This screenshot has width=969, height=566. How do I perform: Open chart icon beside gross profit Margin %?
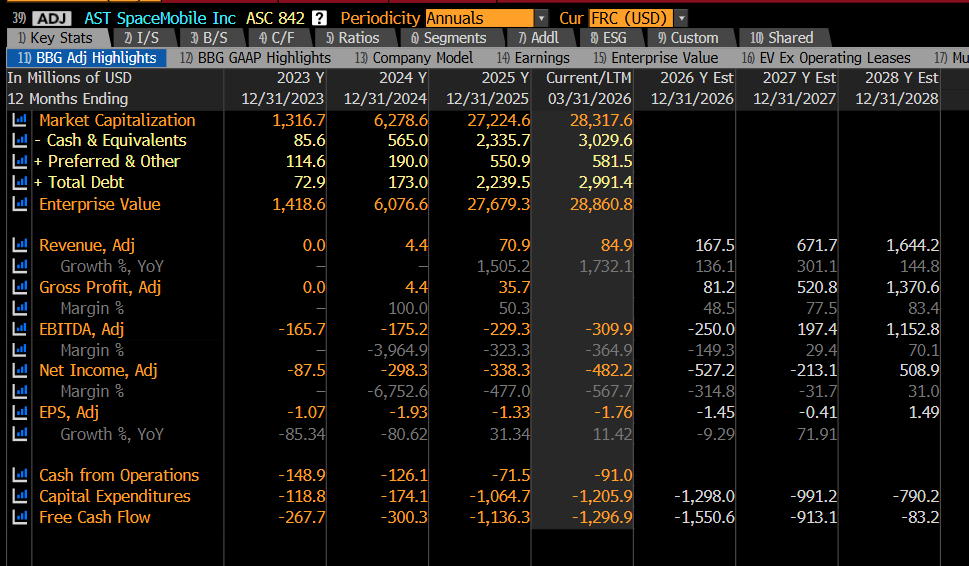(x=20, y=308)
